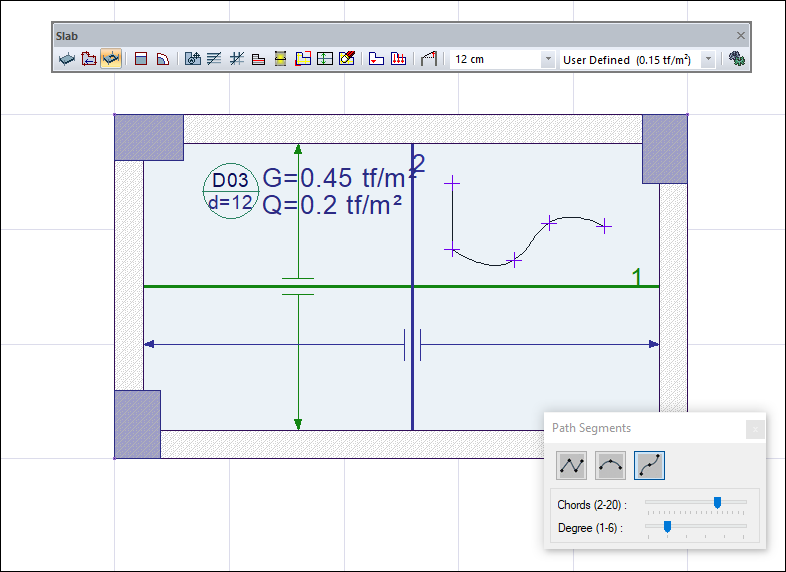The width and height of the screenshot is (786, 572).
Task: Open slab settings gear icon
Action: coord(738,60)
